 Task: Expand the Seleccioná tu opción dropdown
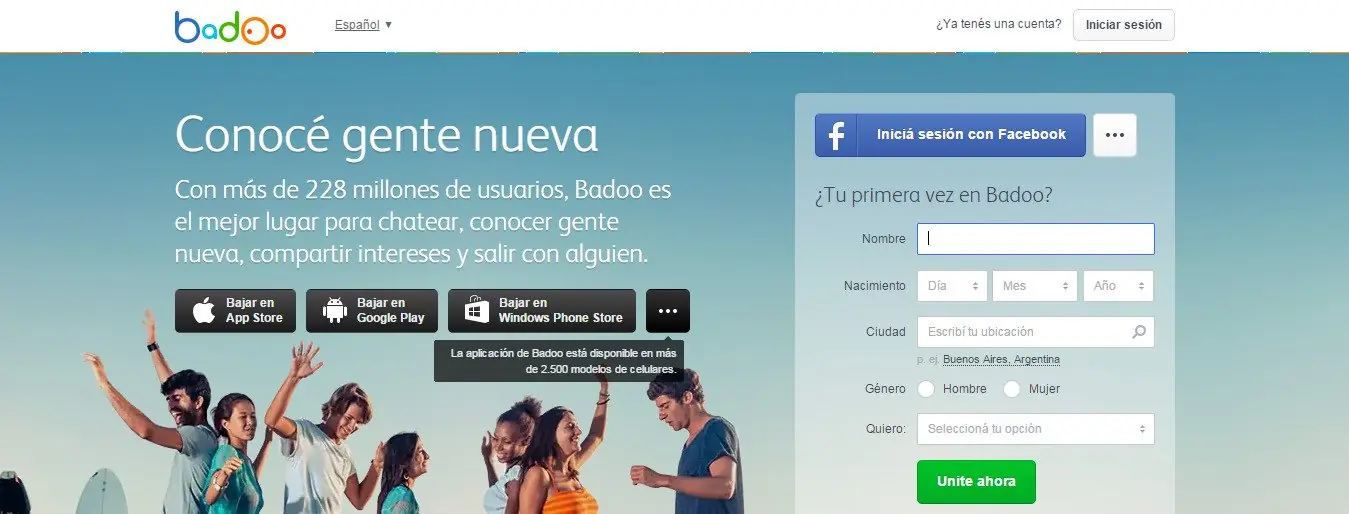(x=1035, y=429)
